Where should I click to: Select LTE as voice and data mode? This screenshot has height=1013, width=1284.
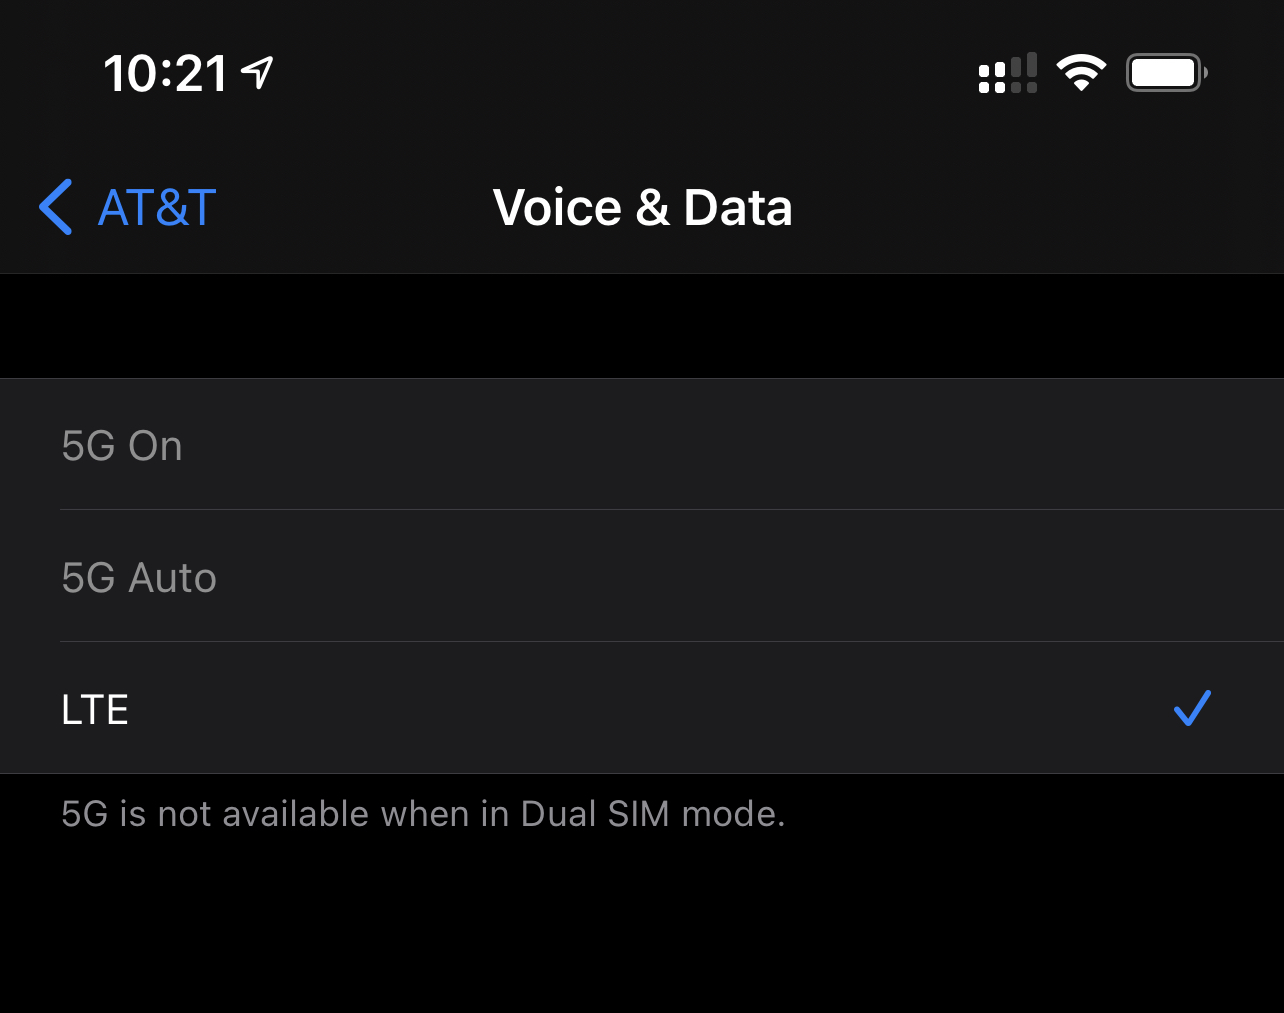pyautogui.click(x=642, y=709)
